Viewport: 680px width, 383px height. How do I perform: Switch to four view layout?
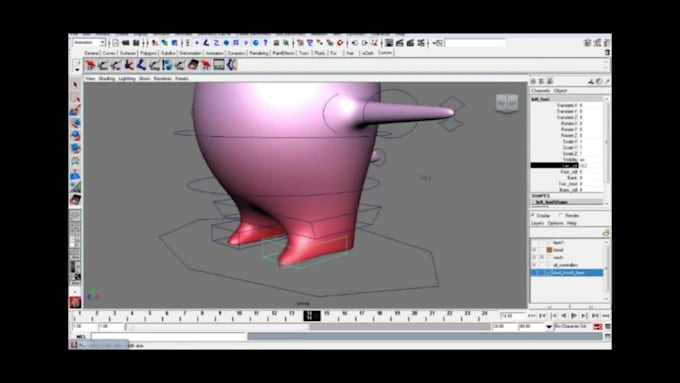75,228
